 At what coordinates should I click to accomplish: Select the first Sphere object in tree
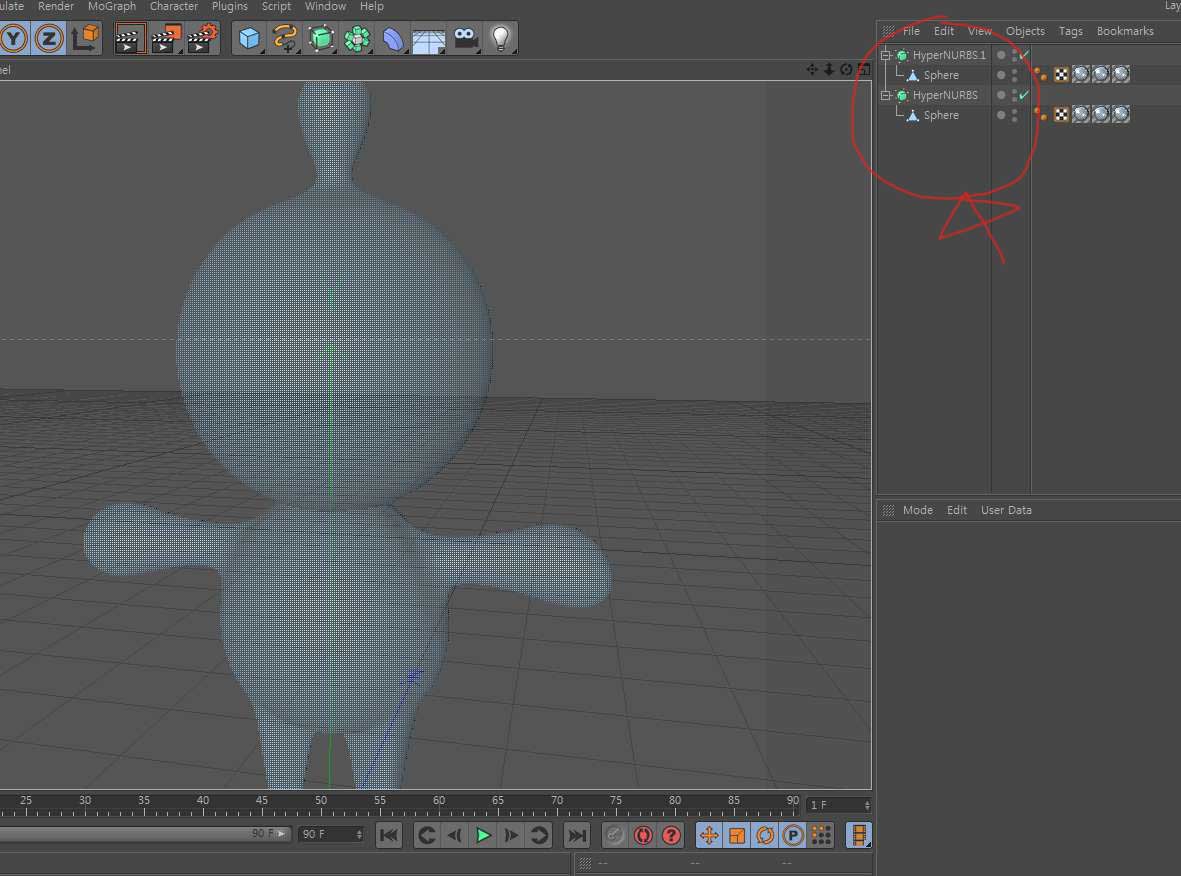coord(940,75)
